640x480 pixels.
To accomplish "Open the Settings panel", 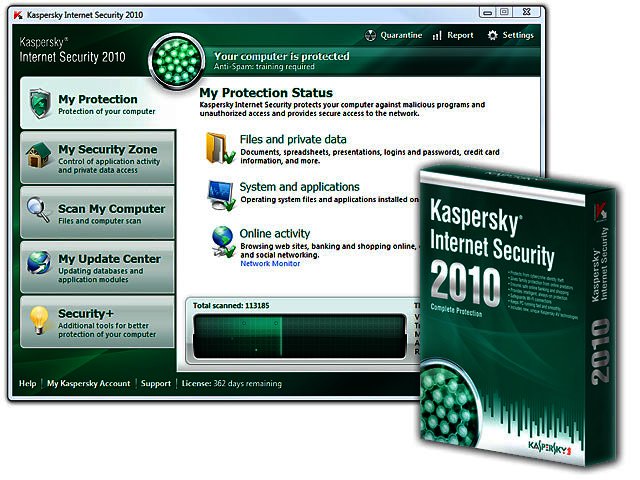I will coord(510,35).
